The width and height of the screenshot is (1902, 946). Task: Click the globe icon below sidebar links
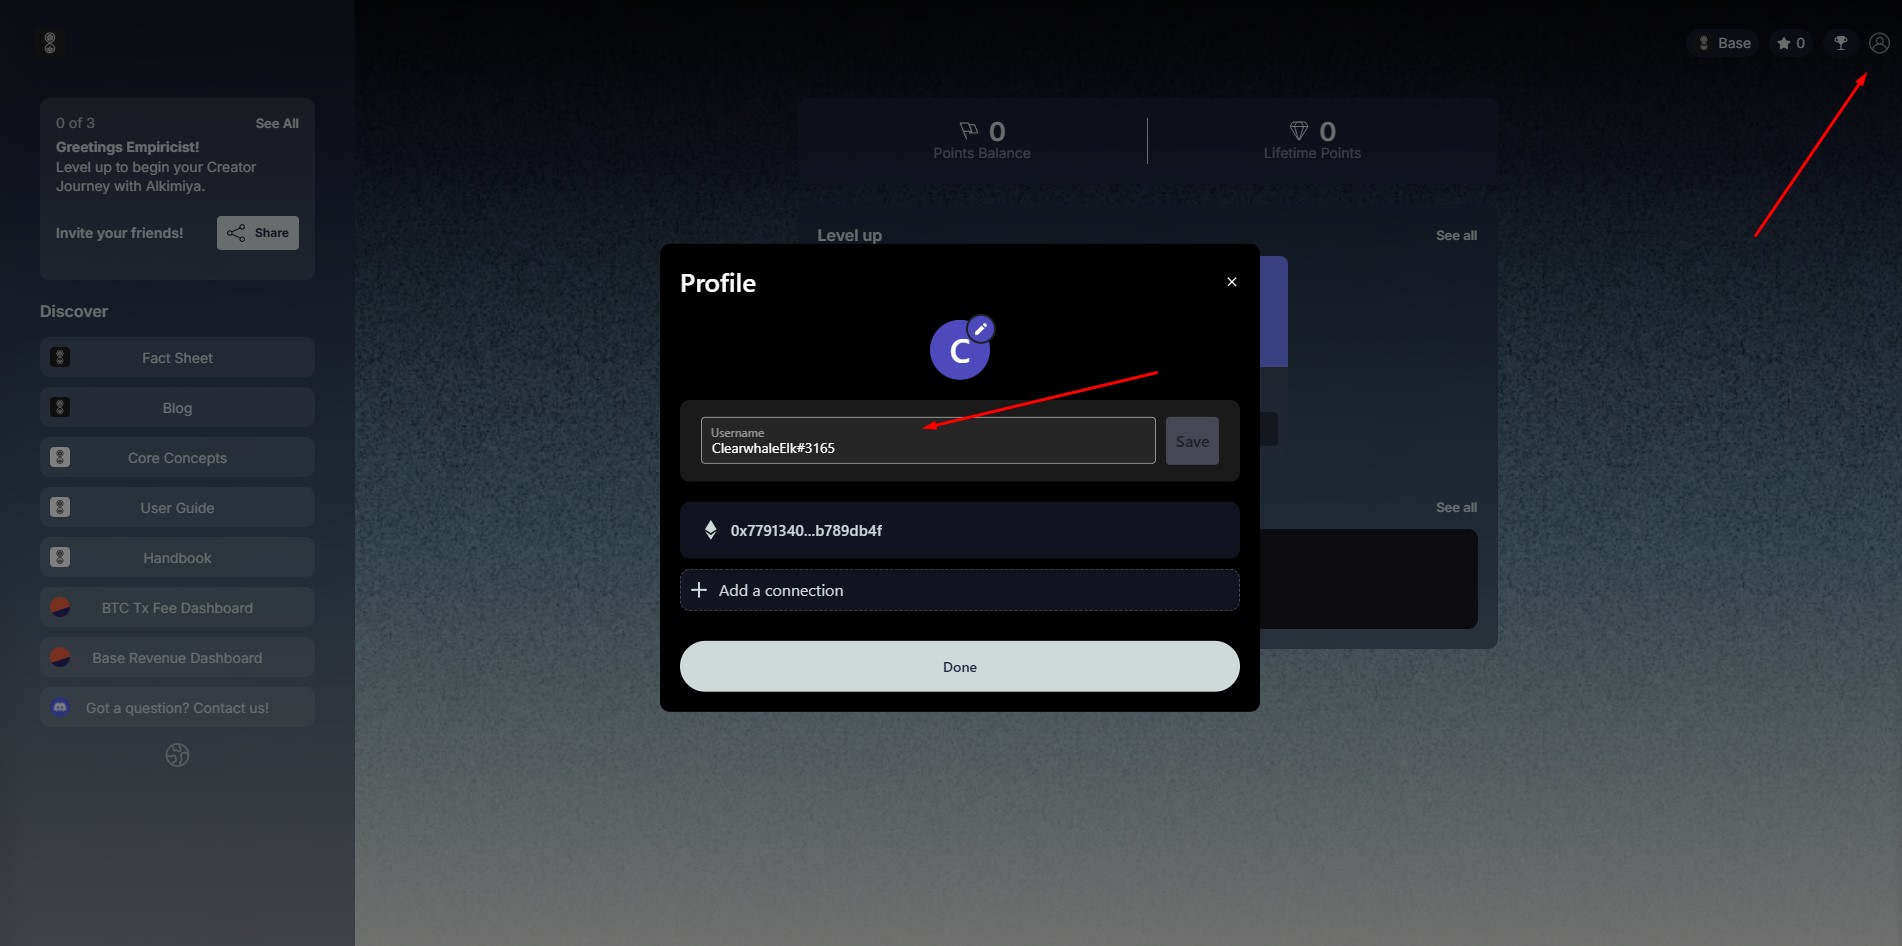pos(177,755)
